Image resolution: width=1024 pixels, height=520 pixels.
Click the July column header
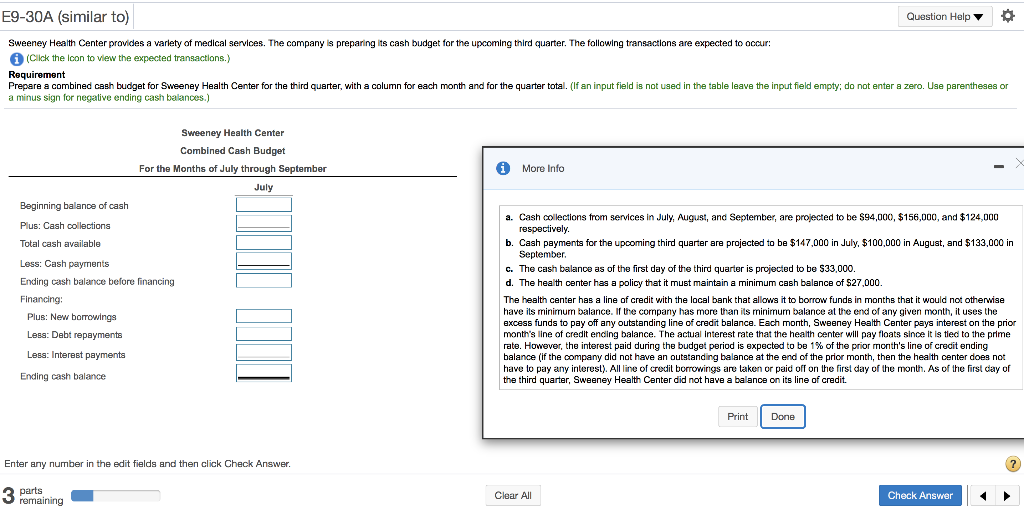click(x=263, y=187)
